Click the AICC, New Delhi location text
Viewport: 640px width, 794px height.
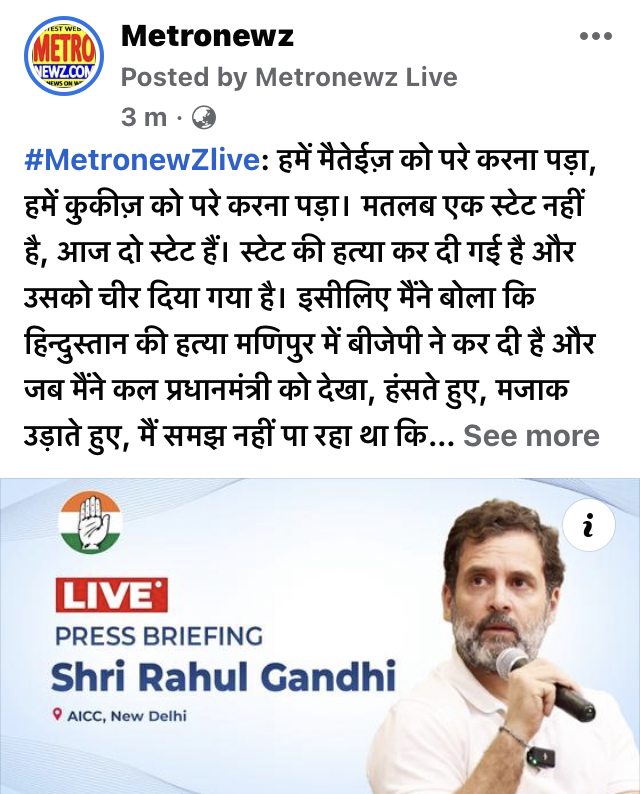(127, 716)
